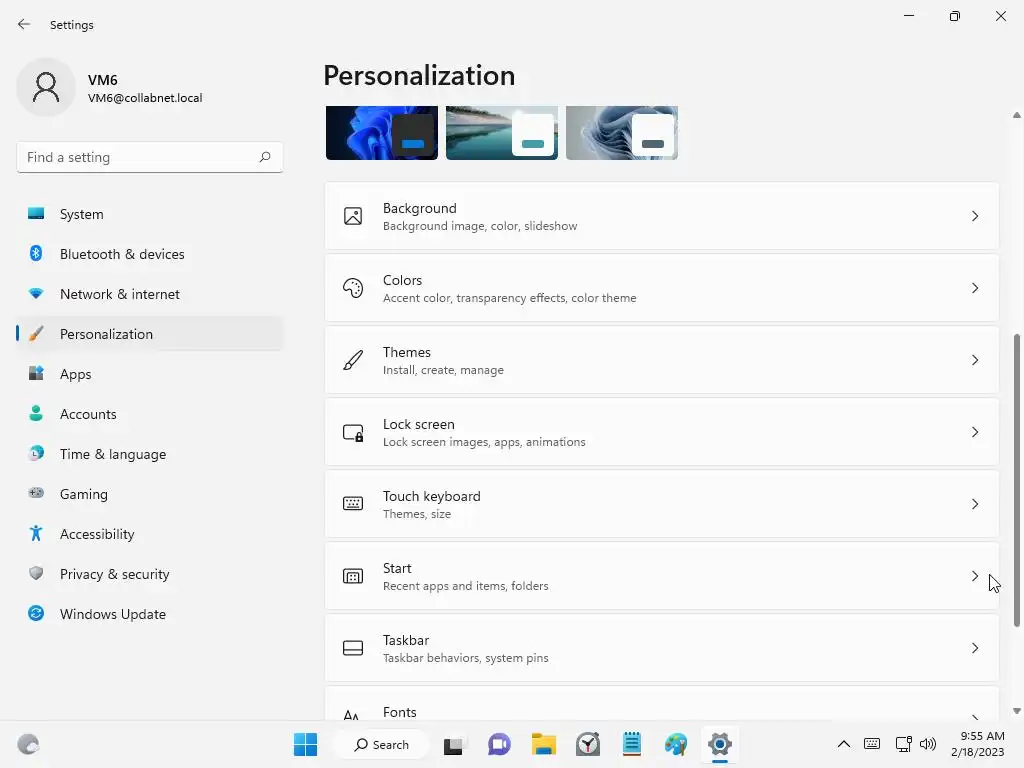Screen dimensions: 1024x768
Task: Click the search magnifier in Find a setting
Action: tap(264, 157)
